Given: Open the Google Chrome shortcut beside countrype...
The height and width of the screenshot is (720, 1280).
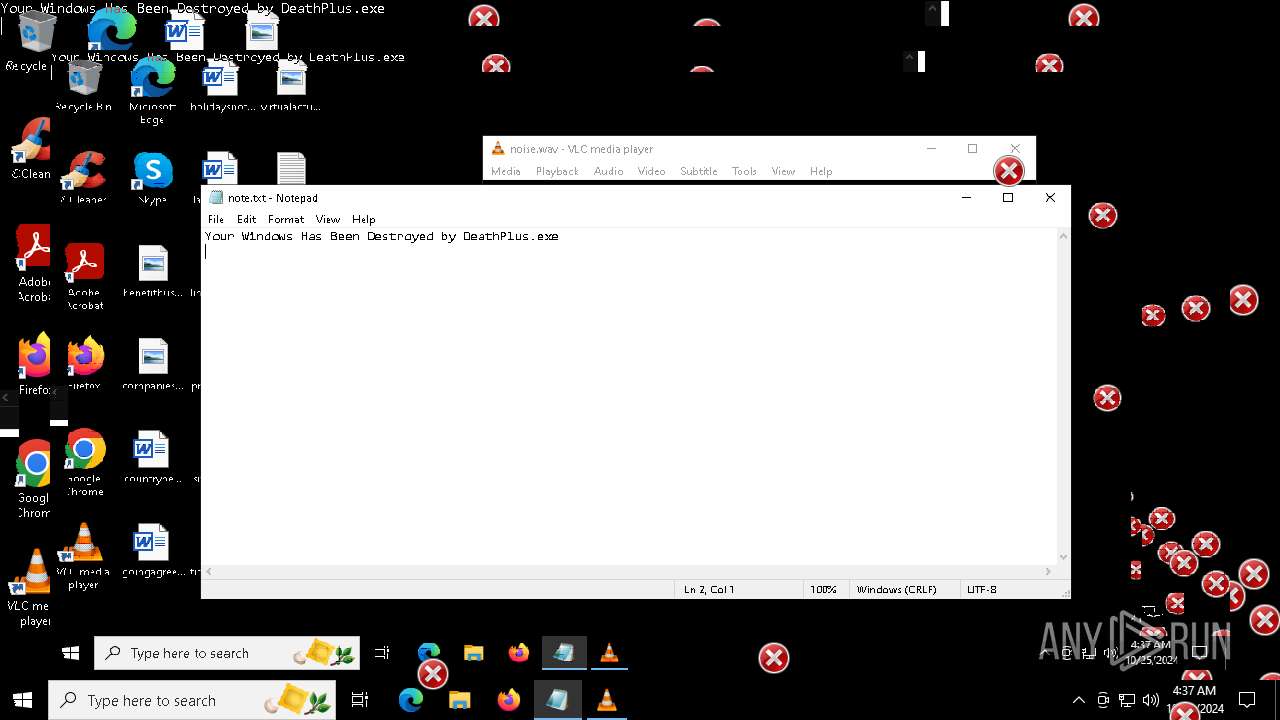Looking at the screenshot, I should [x=84, y=463].
